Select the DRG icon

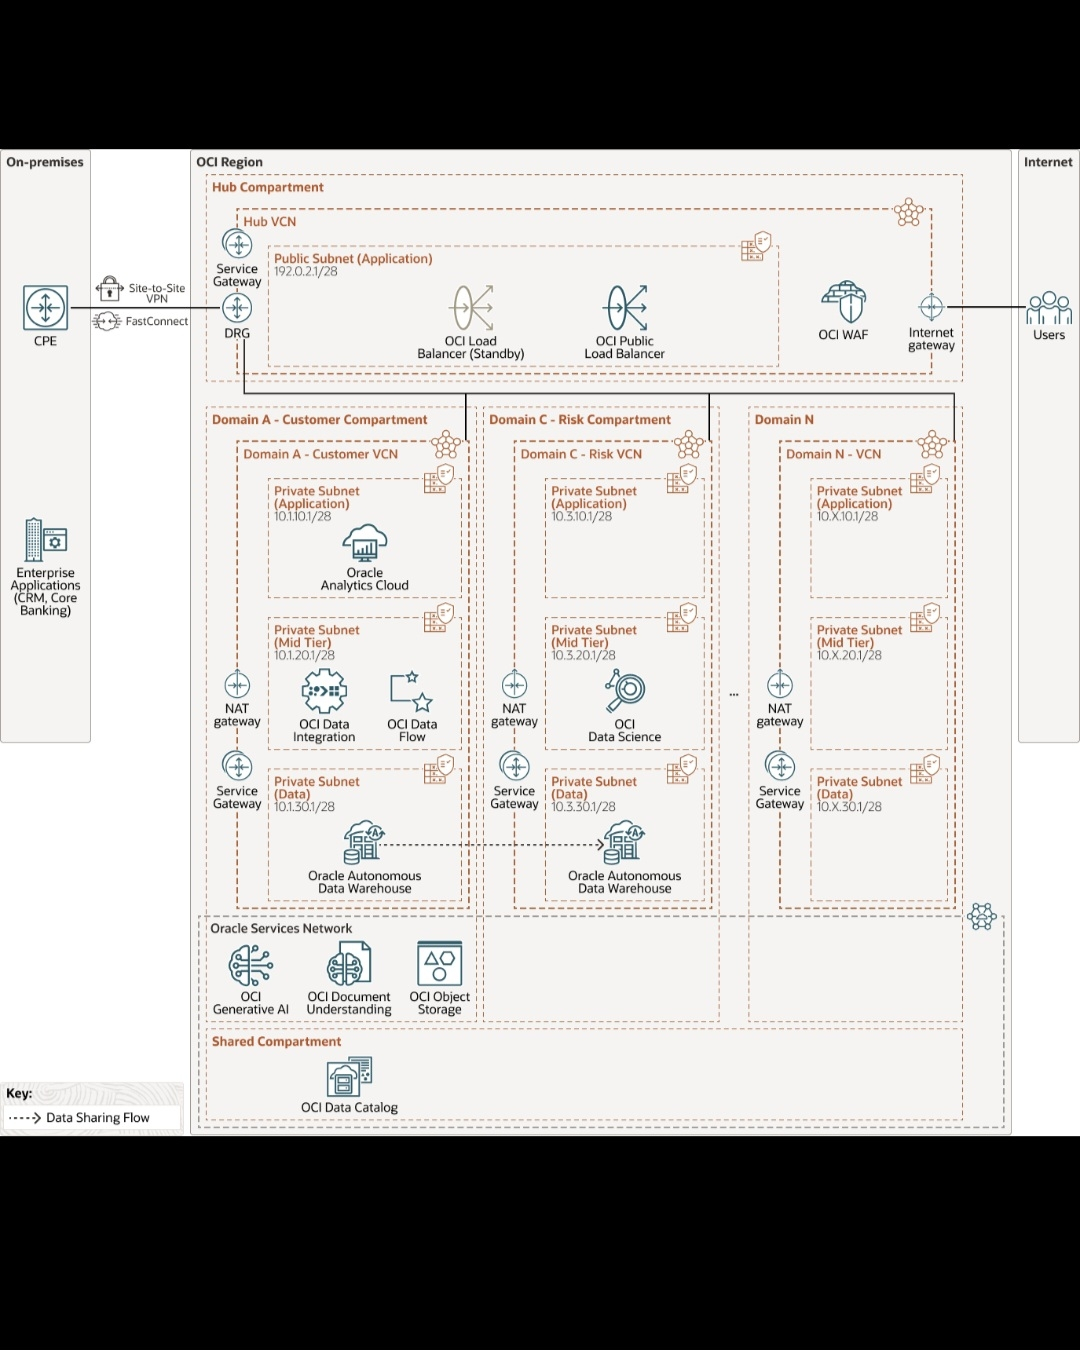coord(237,308)
